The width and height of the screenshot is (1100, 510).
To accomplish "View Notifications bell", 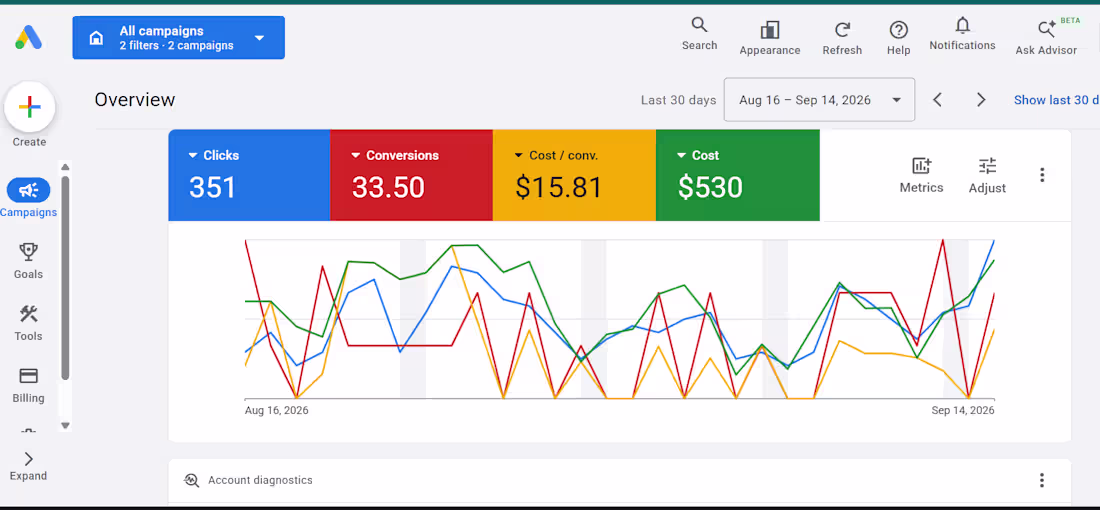I will tap(962, 34).
